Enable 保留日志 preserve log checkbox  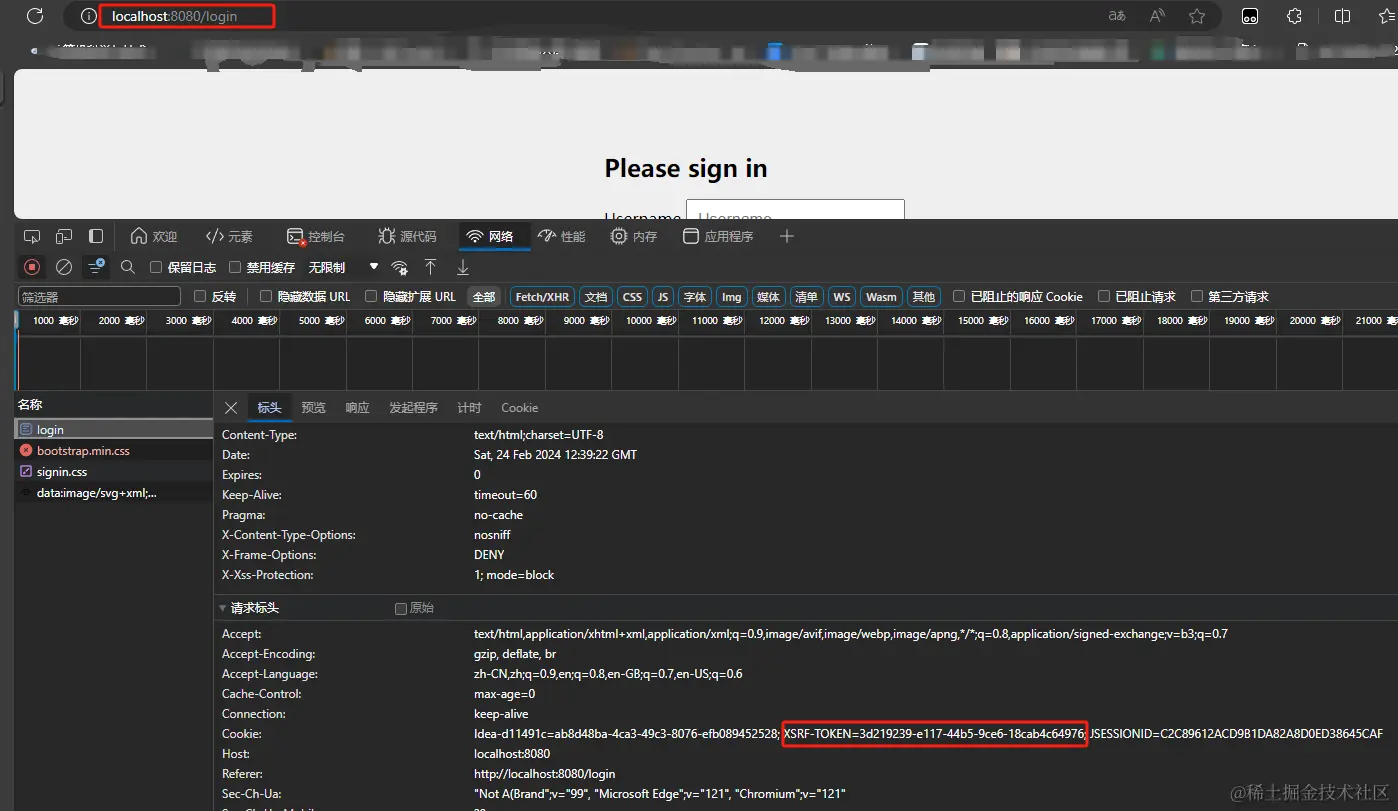[156, 267]
